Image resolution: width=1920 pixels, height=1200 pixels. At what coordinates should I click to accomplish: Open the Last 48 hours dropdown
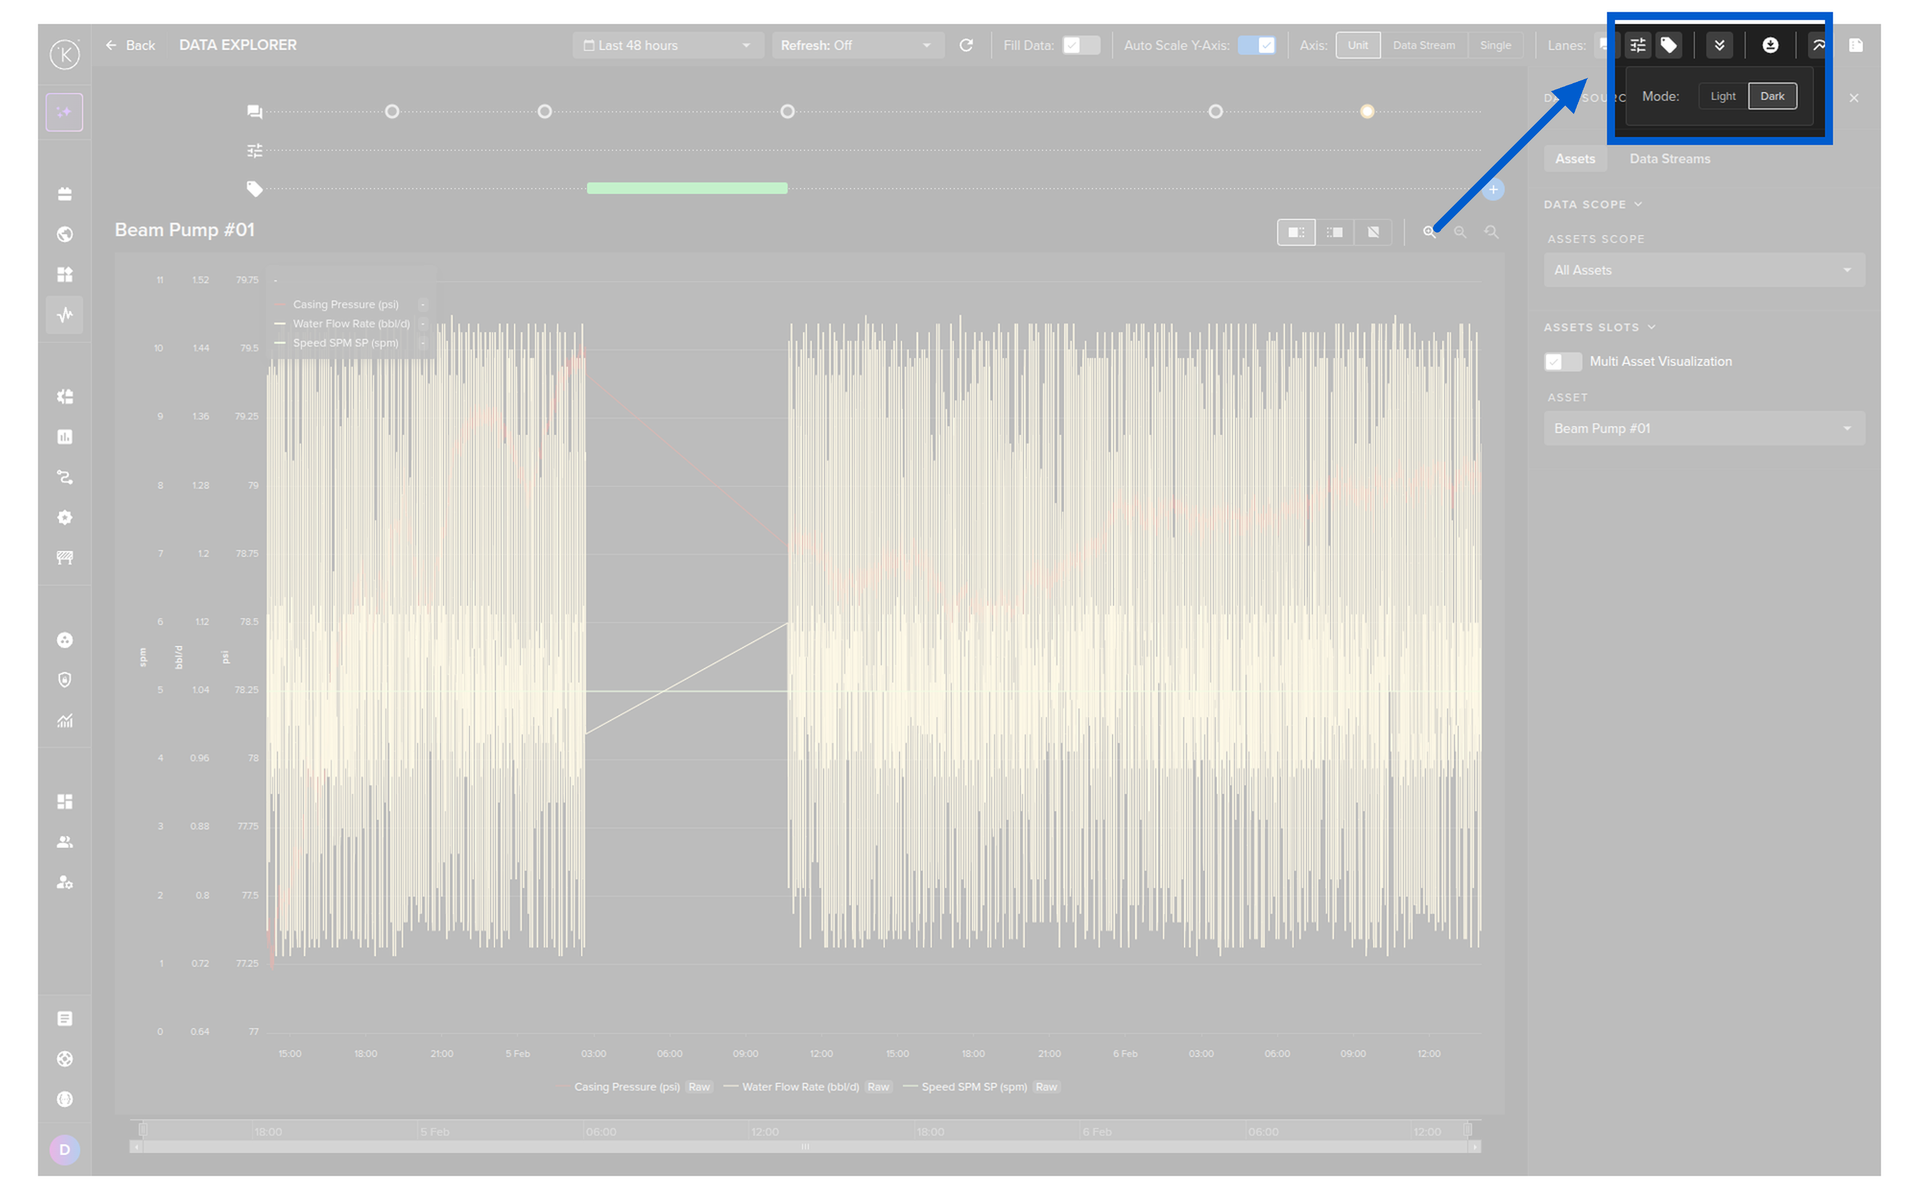[x=666, y=45]
